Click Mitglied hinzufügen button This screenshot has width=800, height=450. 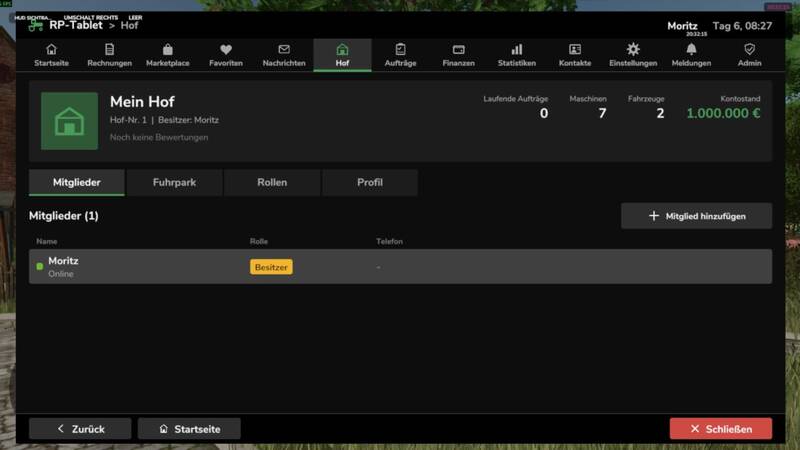[x=696, y=216]
